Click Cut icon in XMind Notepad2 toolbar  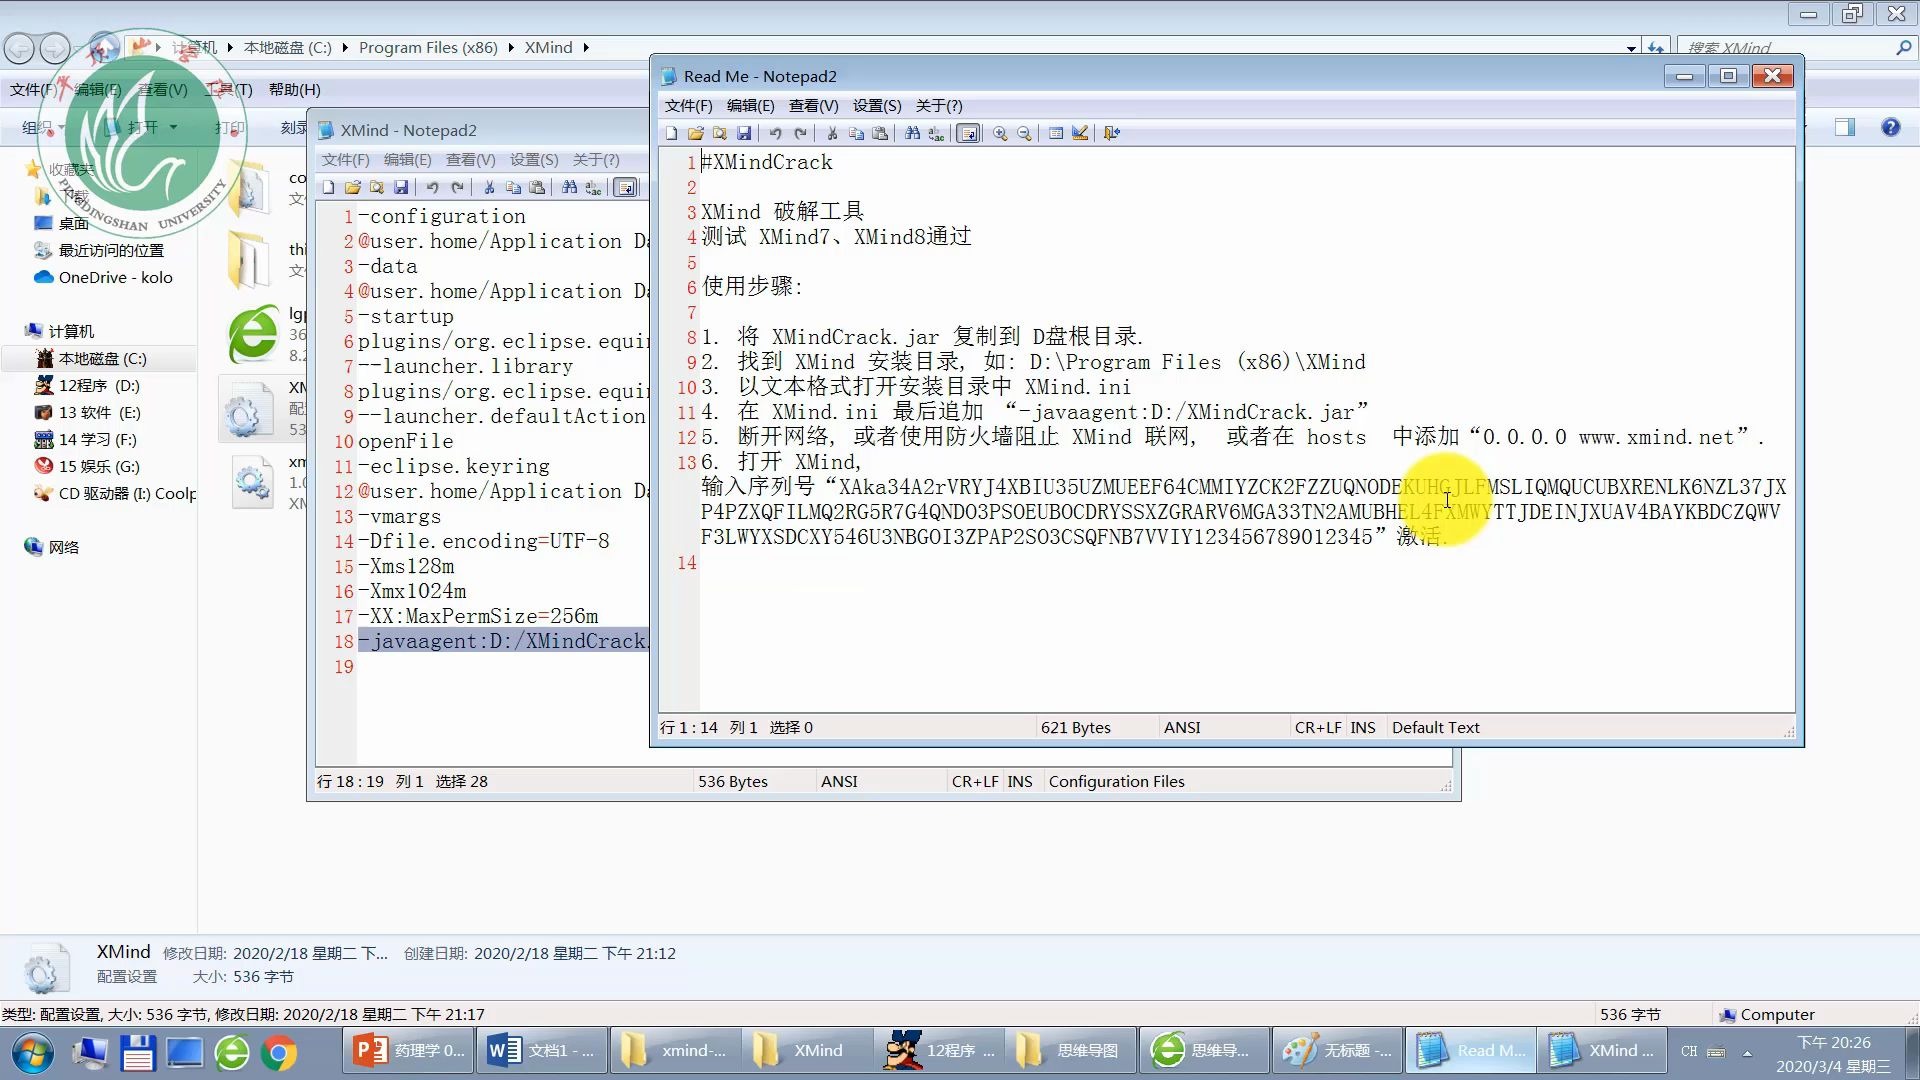click(489, 187)
